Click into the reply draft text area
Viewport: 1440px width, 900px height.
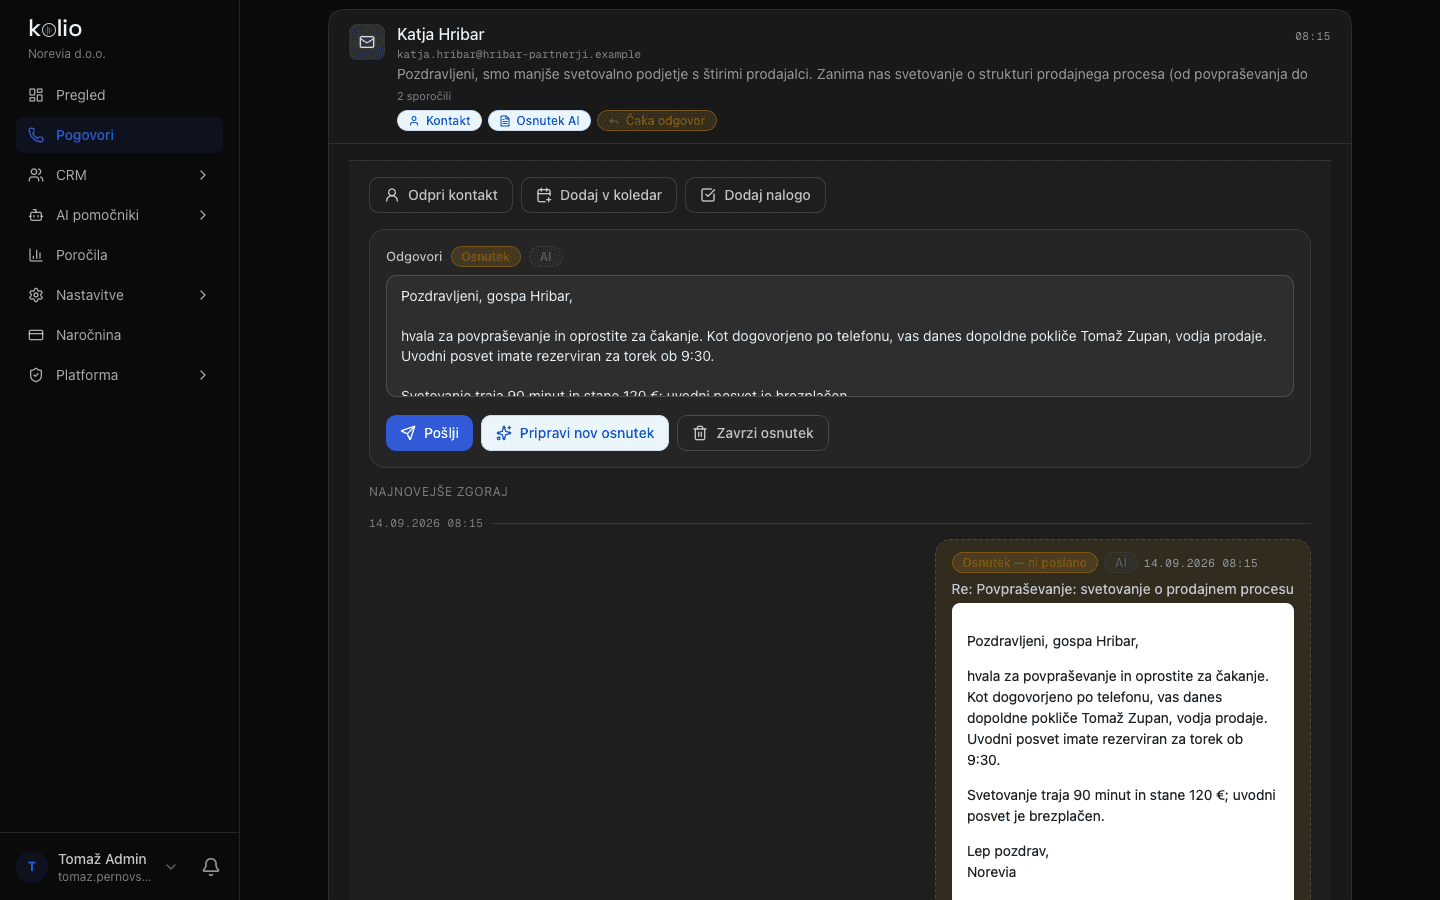coord(840,336)
